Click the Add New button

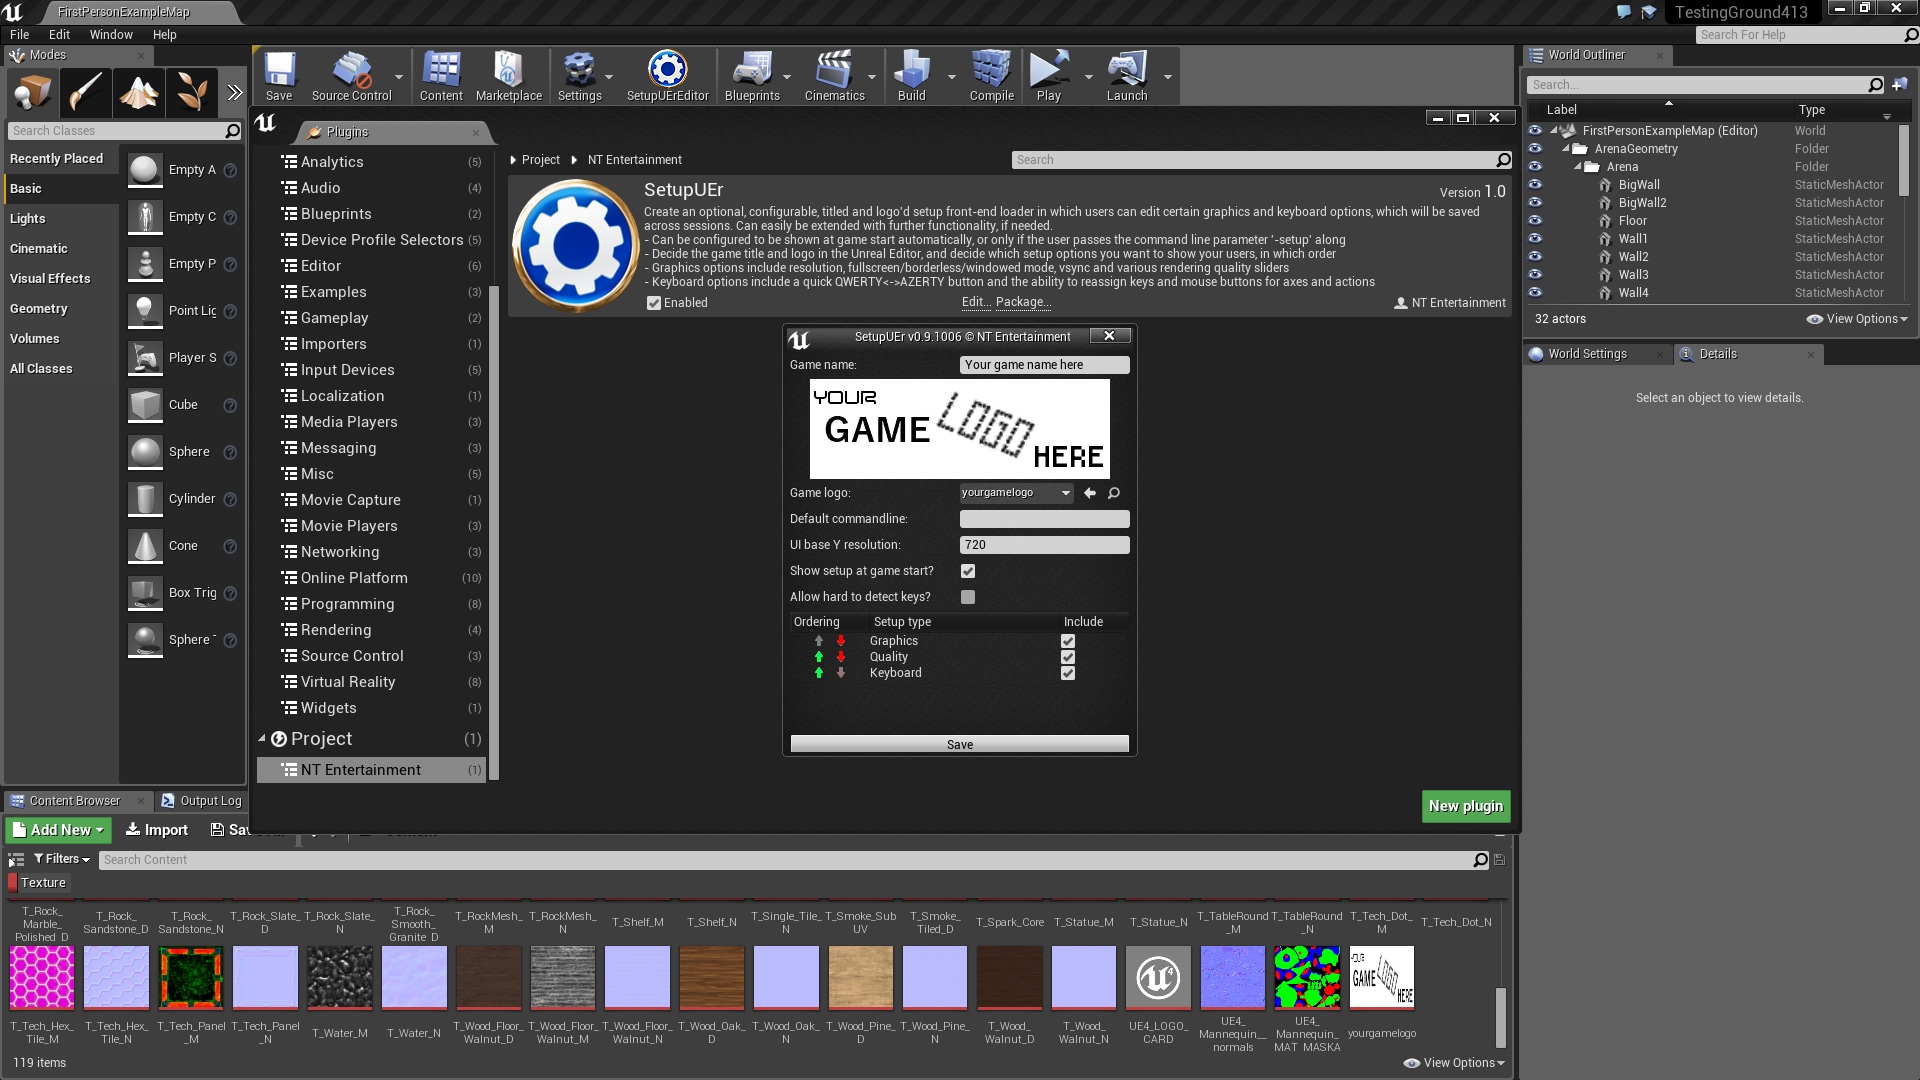(58, 830)
